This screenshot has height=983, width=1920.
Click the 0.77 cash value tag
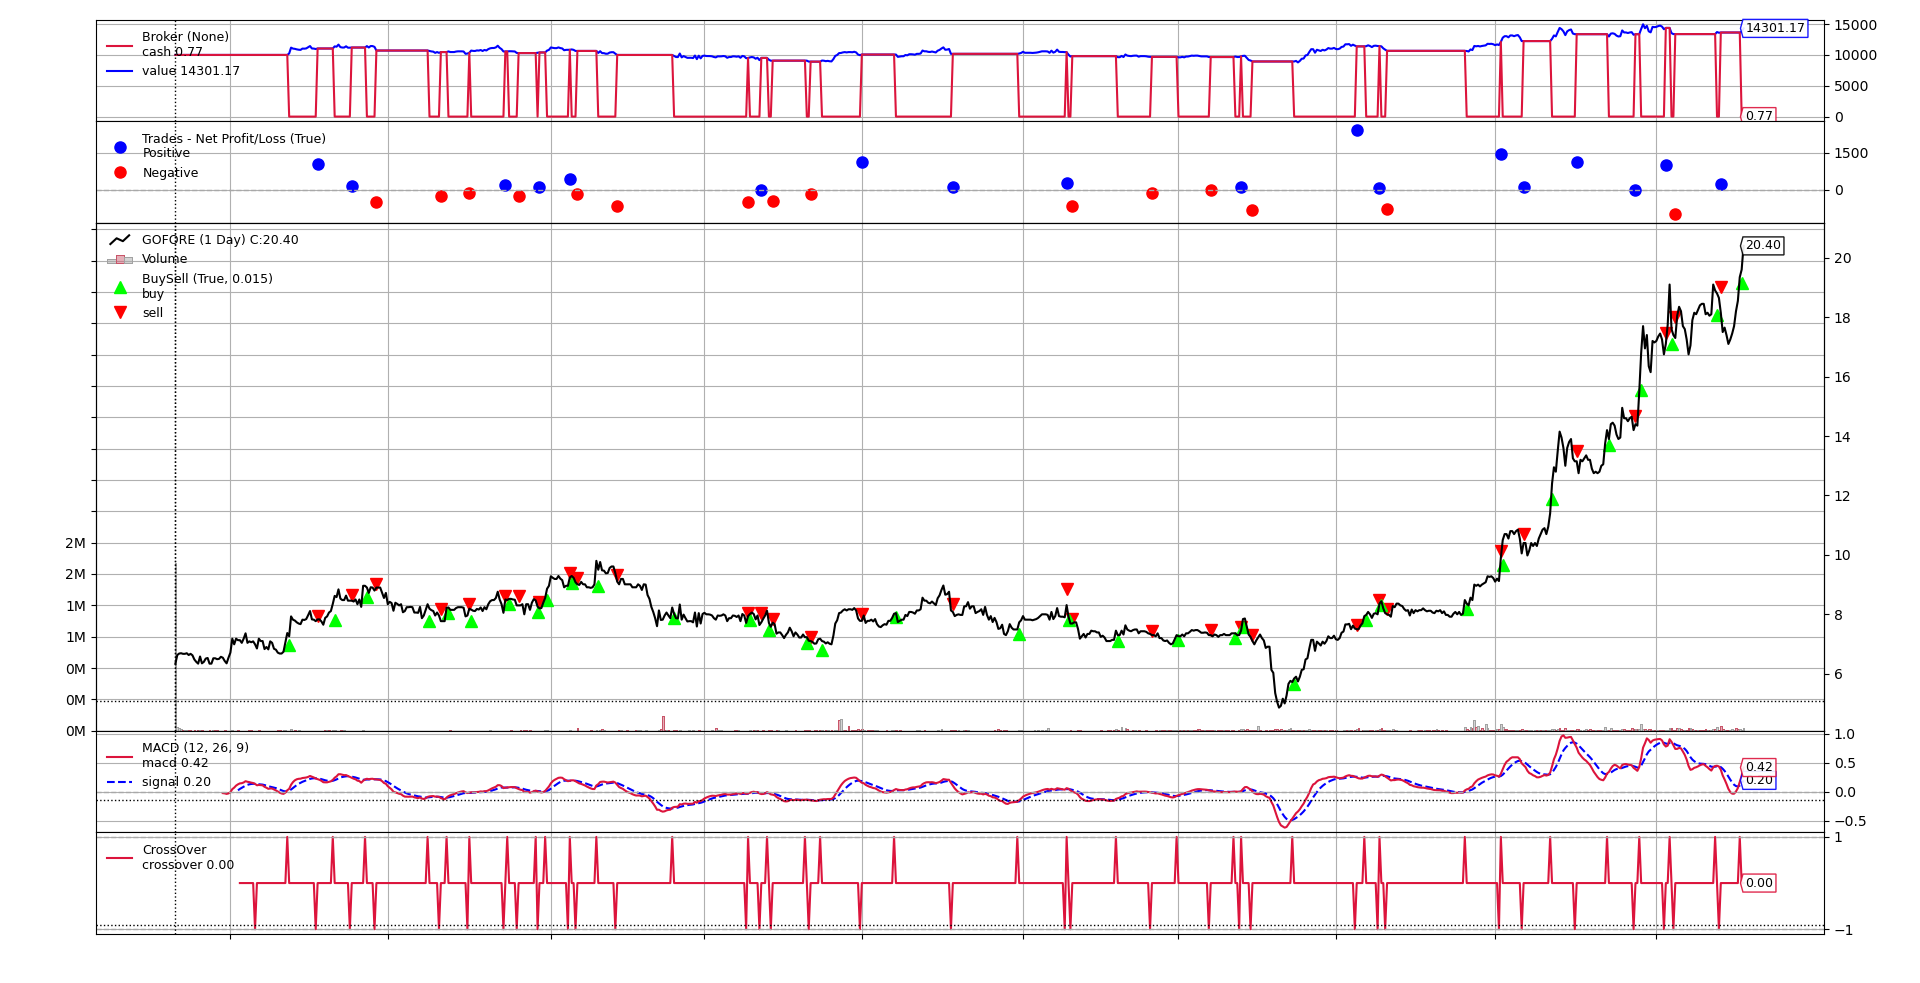tap(1758, 116)
